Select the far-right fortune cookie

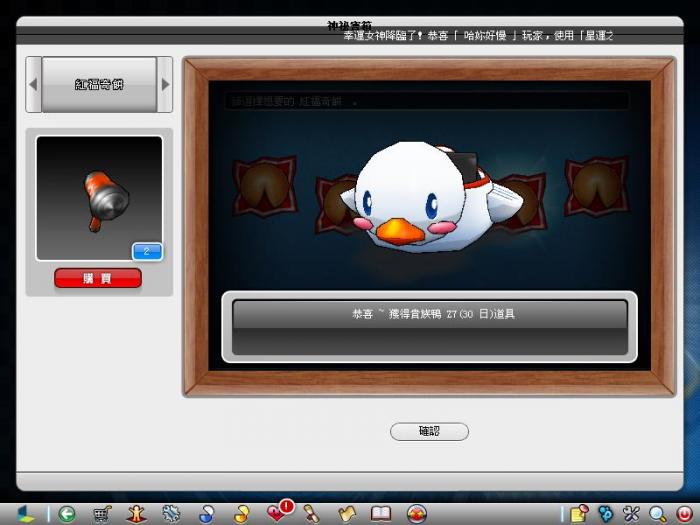pyautogui.click(x=596, y=186)
